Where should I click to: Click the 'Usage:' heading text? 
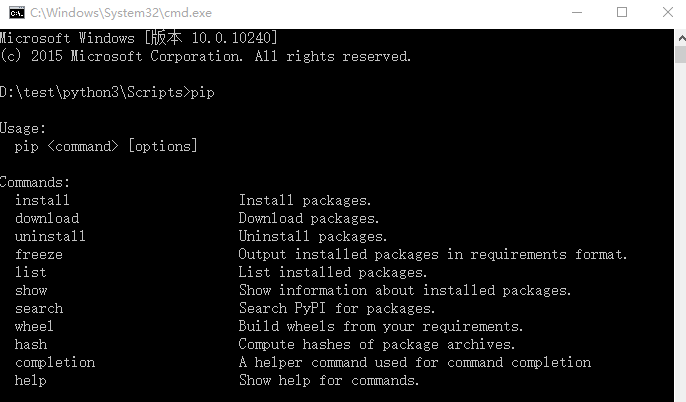[x=24, y=128]
